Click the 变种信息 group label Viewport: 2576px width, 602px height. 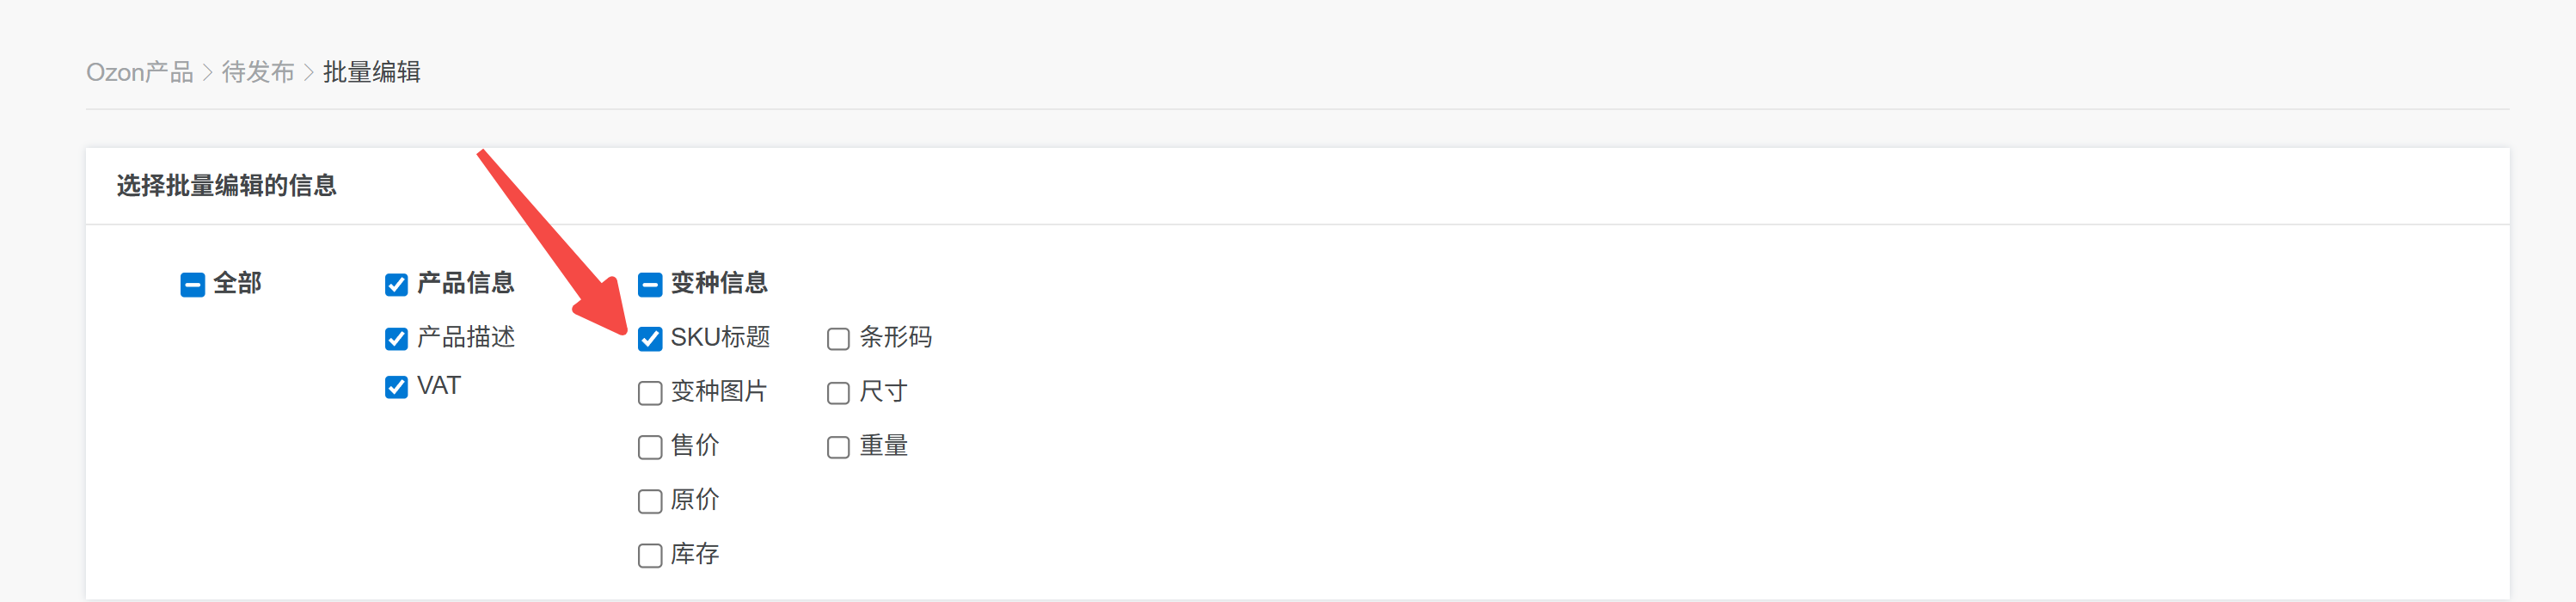pos(719,283)
